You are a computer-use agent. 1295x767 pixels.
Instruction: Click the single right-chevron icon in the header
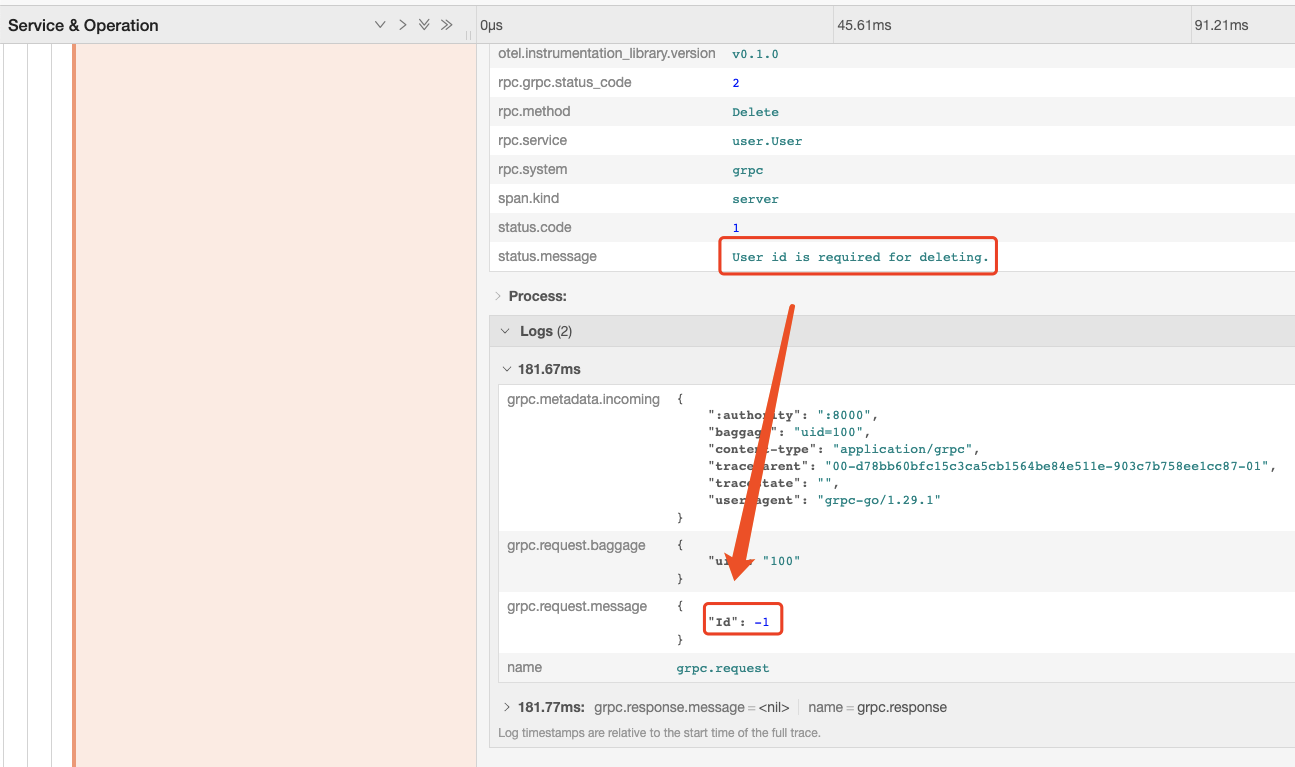pyautogui.click(x=402, y=25)
